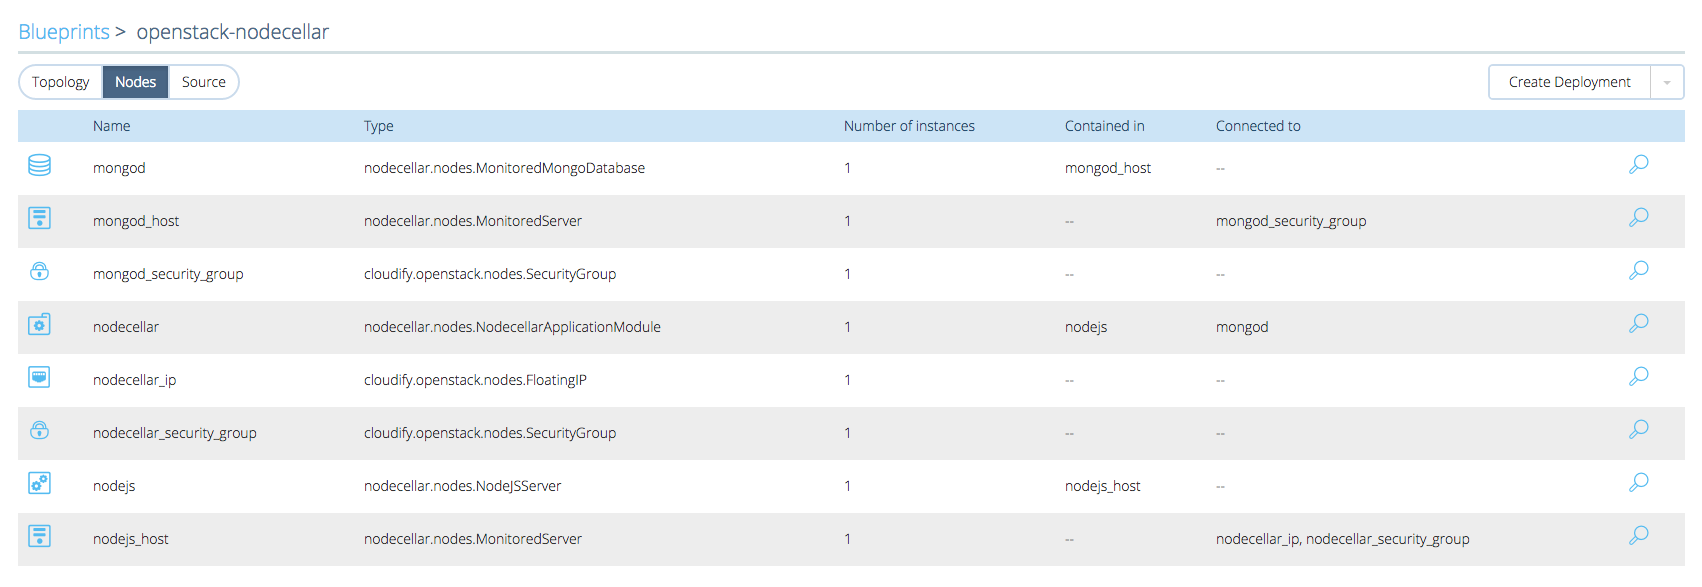Click the Name column header
Image resolution: width=1702 pixels, height=587 pixels.
(112, 126)
